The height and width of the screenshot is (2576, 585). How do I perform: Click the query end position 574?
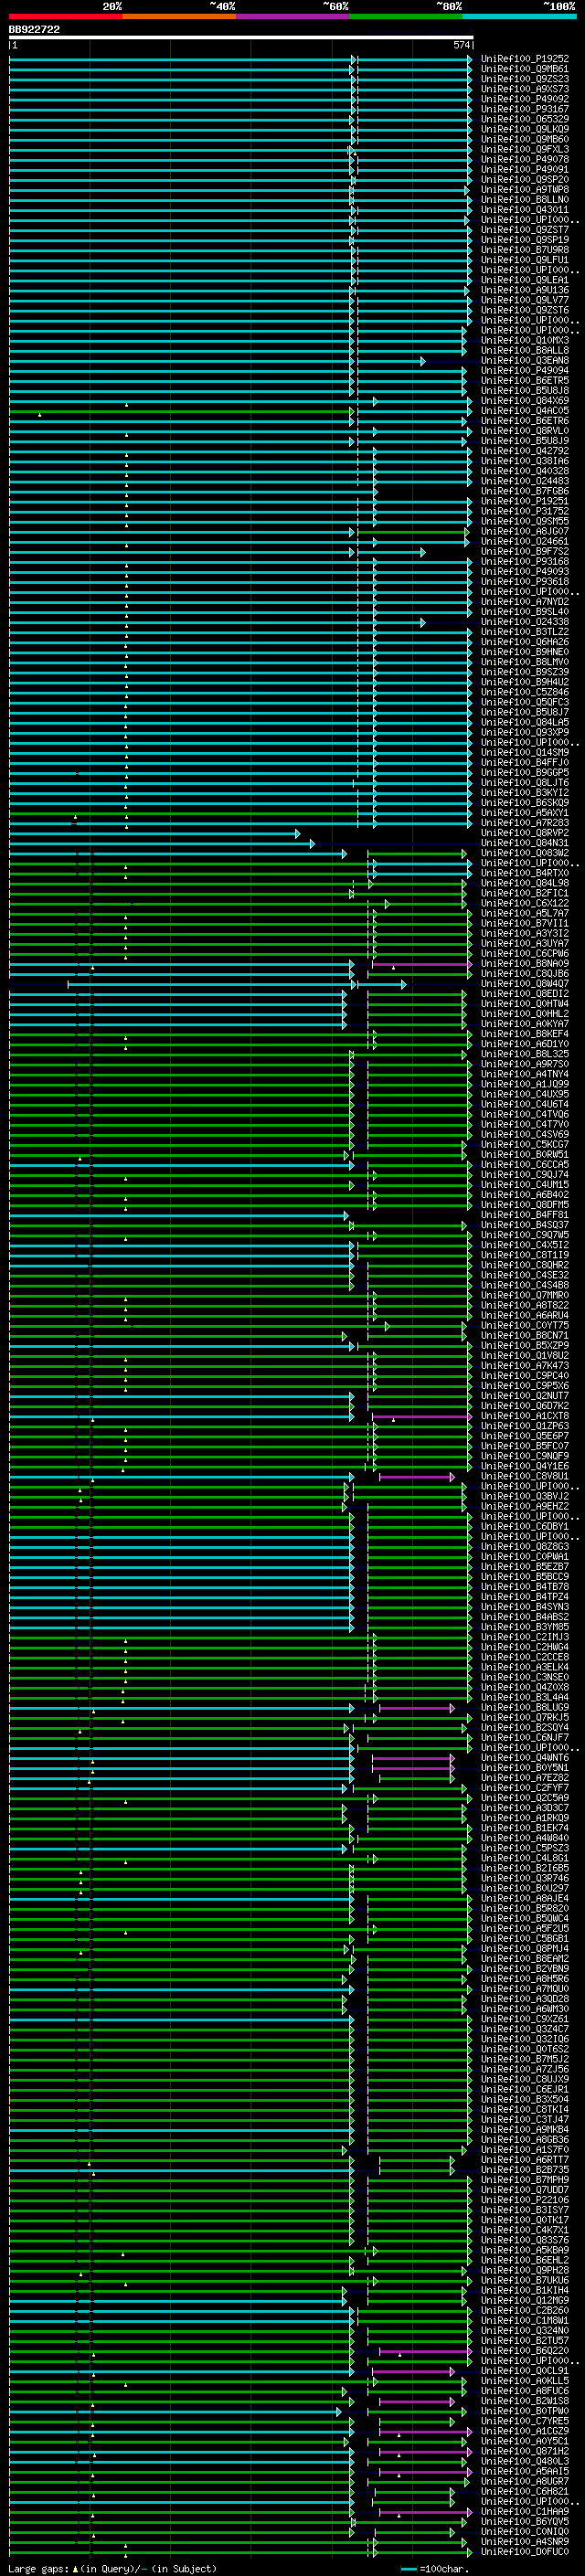point(461,45)
